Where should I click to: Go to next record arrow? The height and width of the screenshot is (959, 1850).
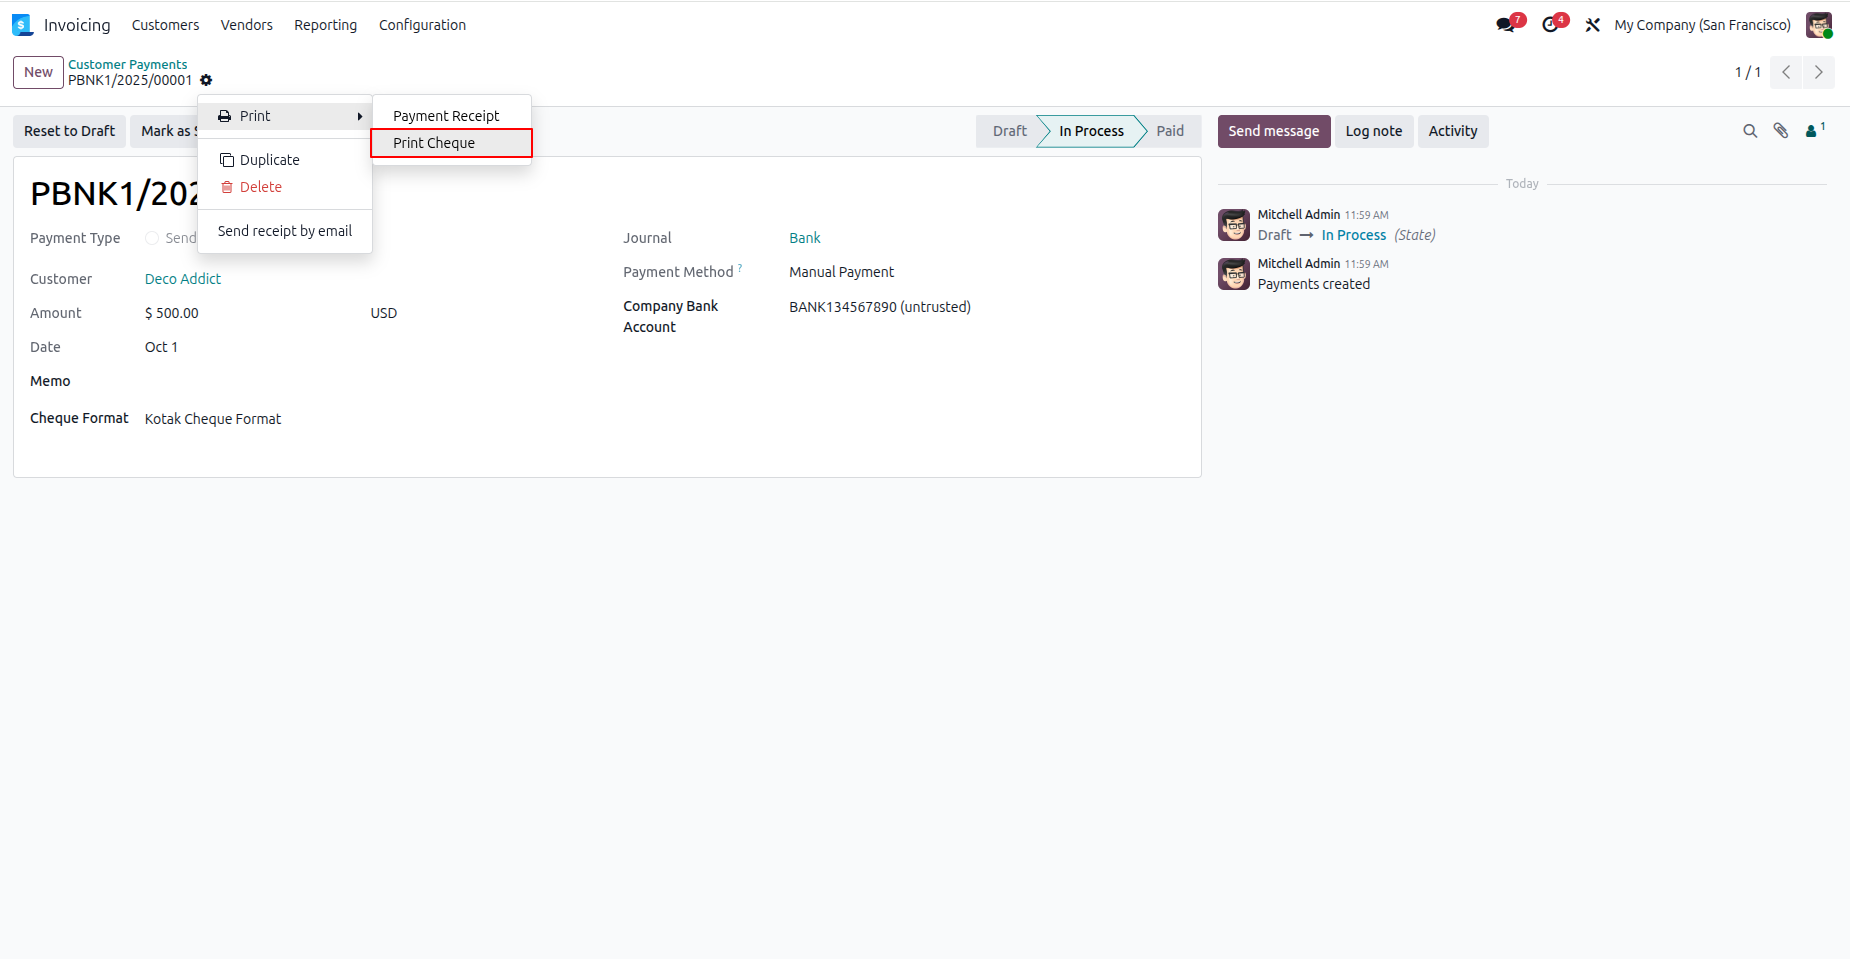pos(1819,72)
